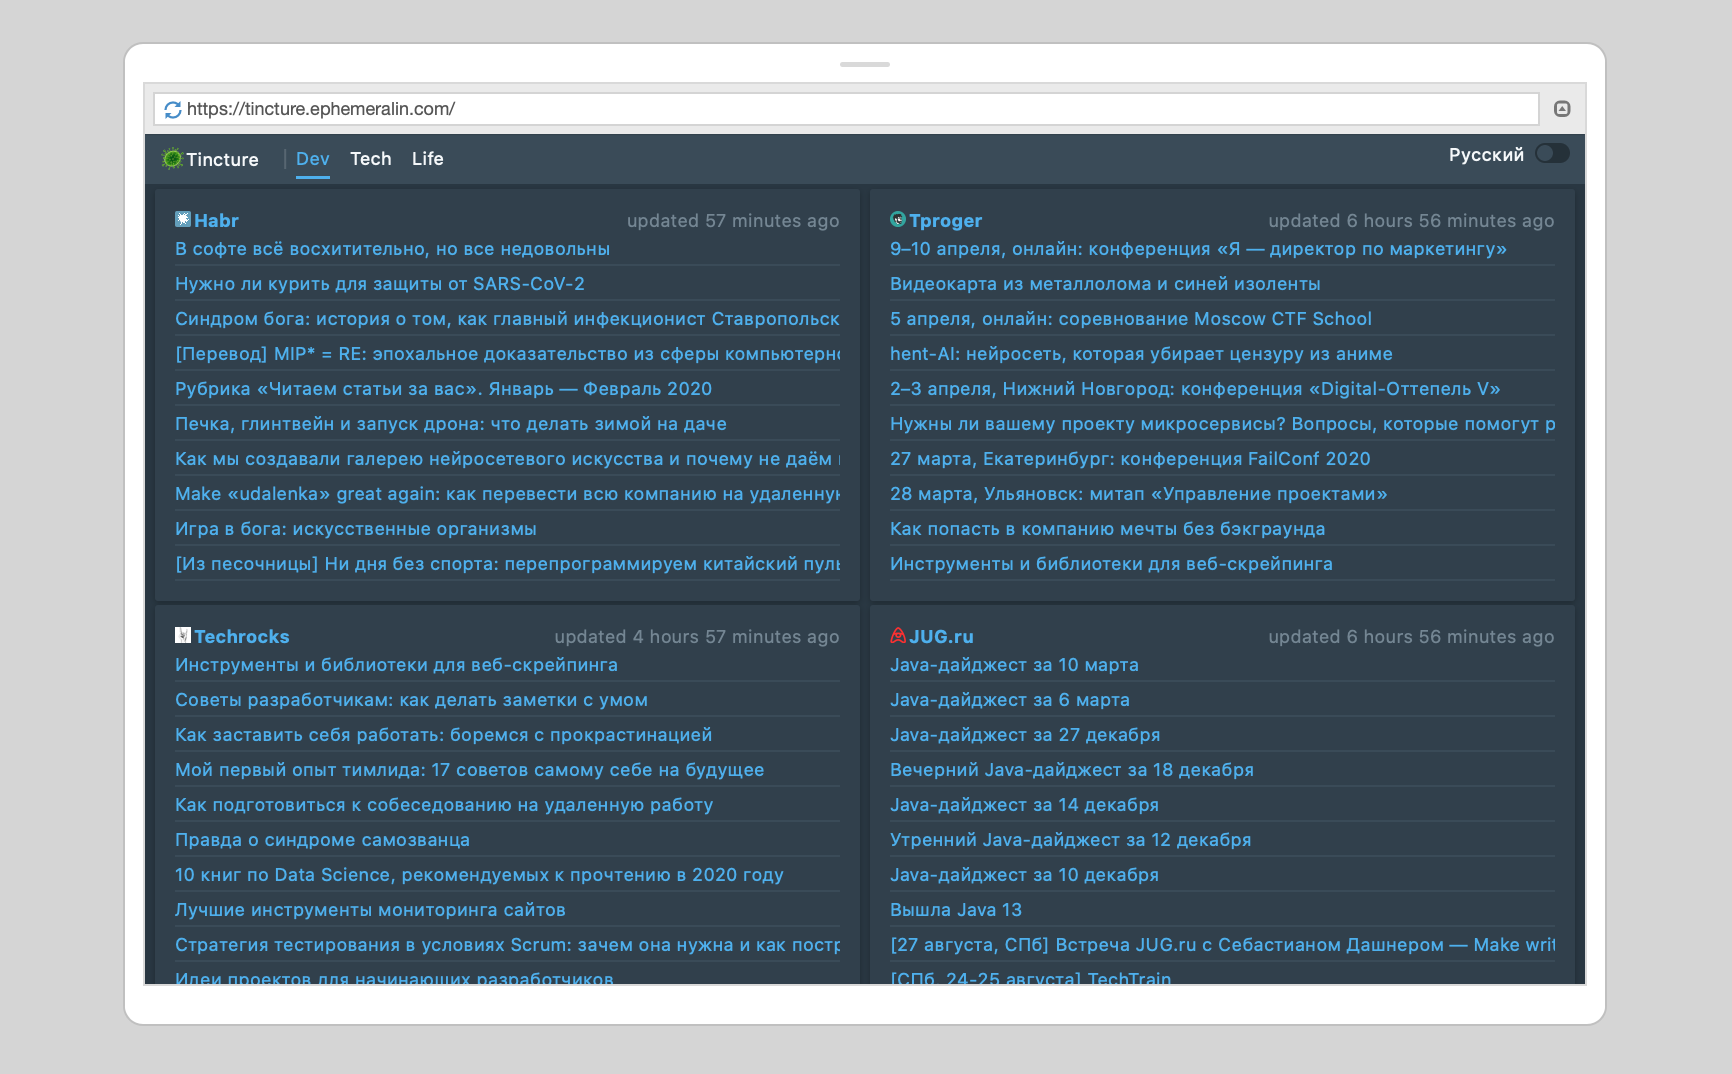This screenshot has height=1074, width=1732.
Task: Open '[Из песочницы] Ни дня без спорта' article
Action: click(x=507, y=564)
